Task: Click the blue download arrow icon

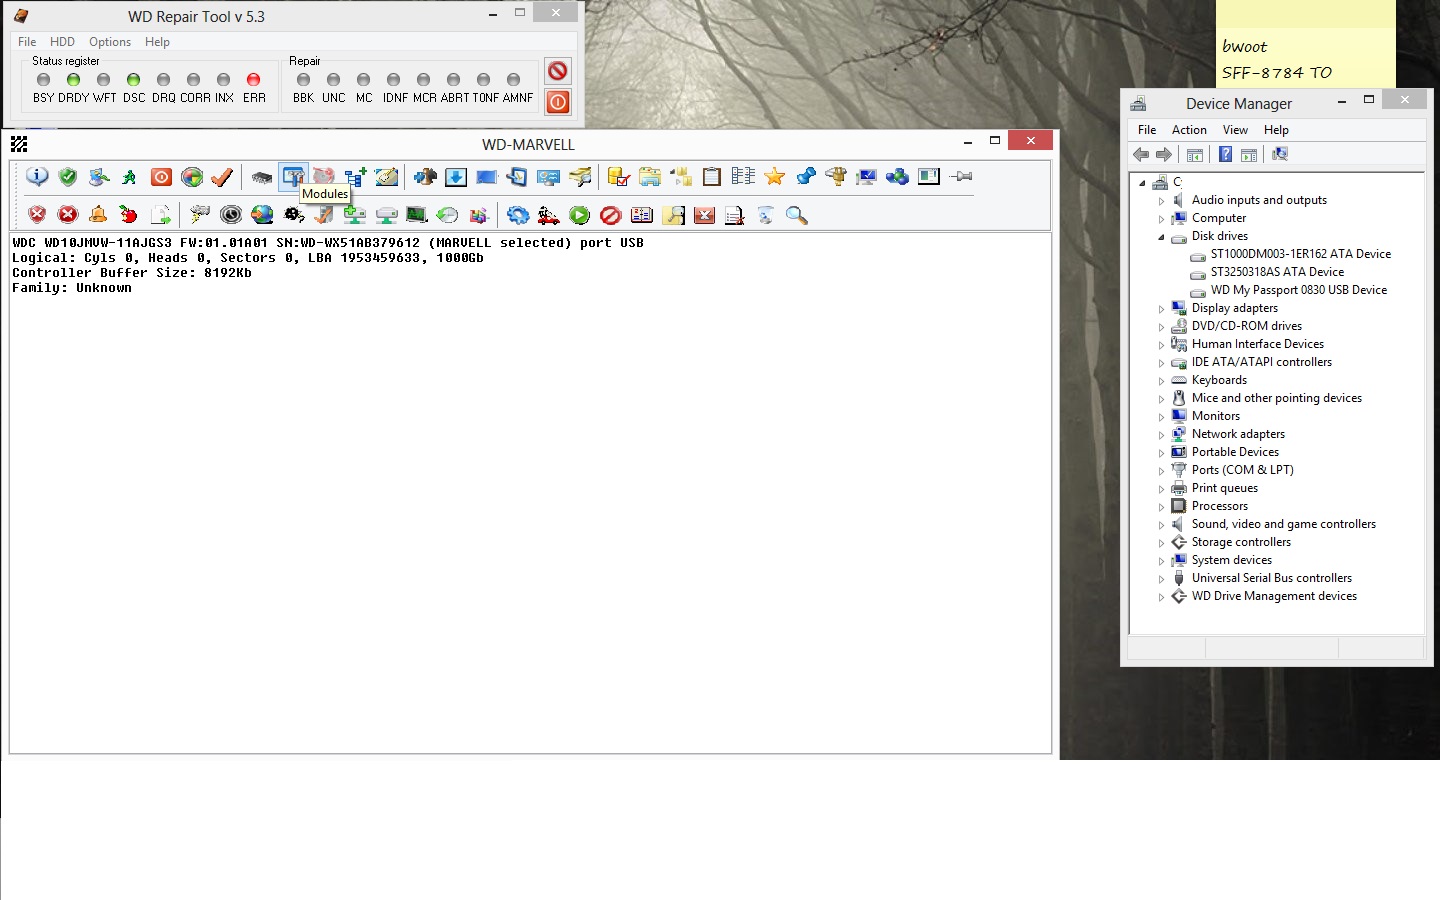Action: point(456,177)
